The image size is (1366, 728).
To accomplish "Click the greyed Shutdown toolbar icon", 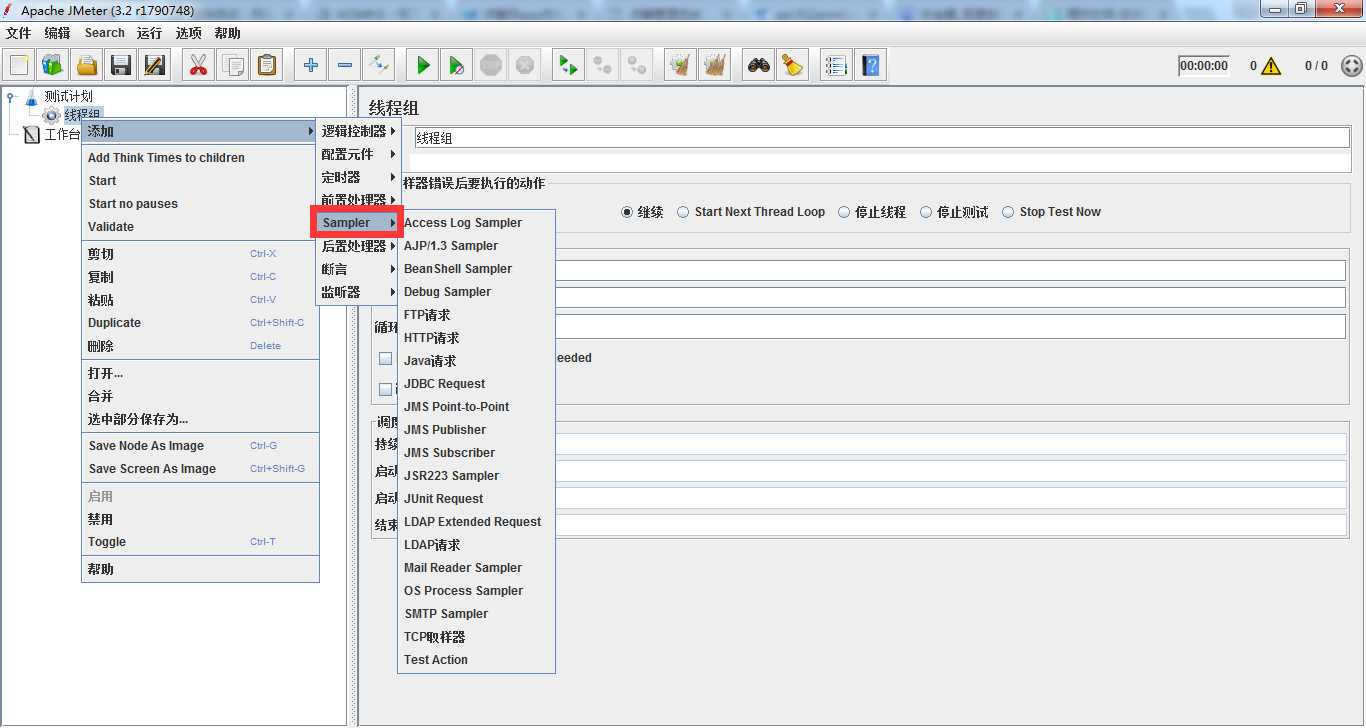I will click(x=525, y=66).
